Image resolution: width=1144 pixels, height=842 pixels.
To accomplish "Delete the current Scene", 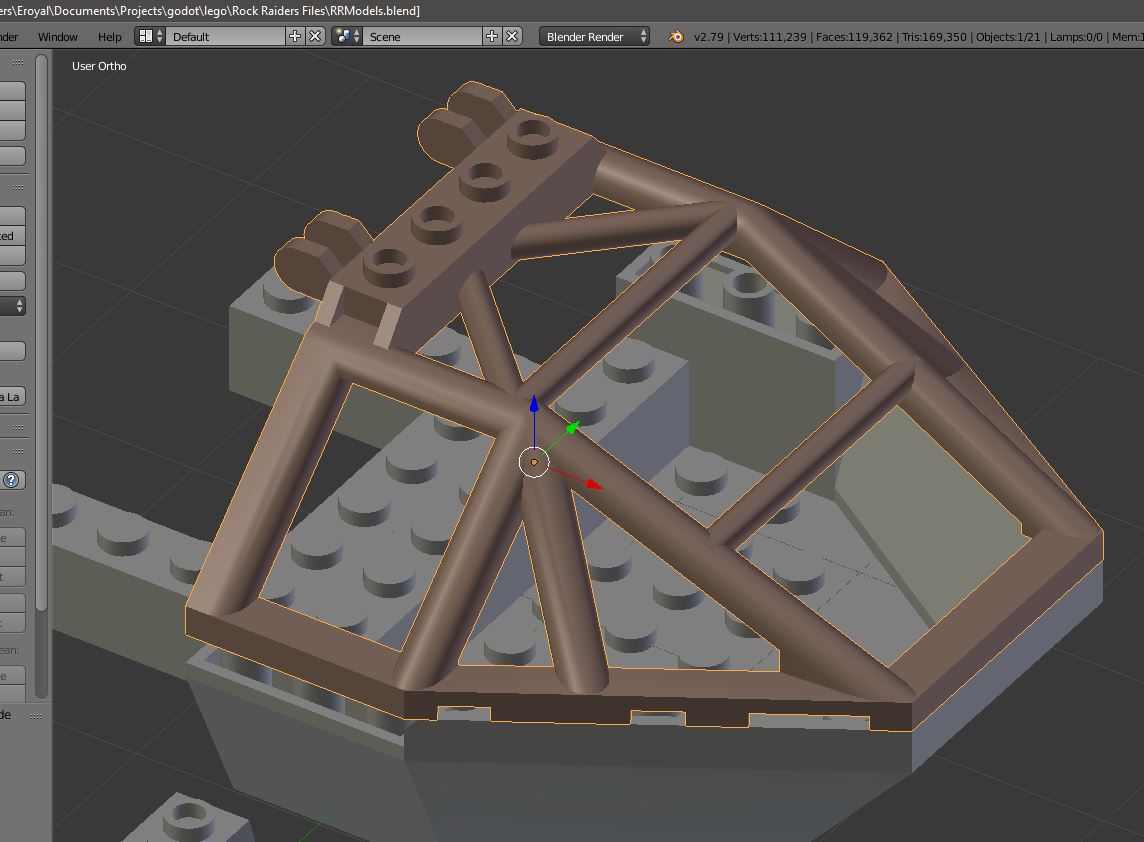I will [512, 36].
